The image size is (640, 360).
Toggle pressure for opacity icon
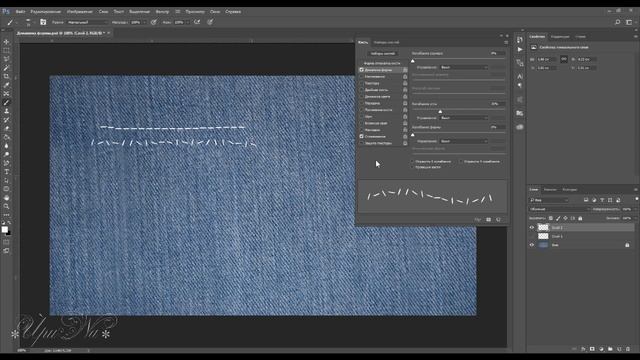154,22
